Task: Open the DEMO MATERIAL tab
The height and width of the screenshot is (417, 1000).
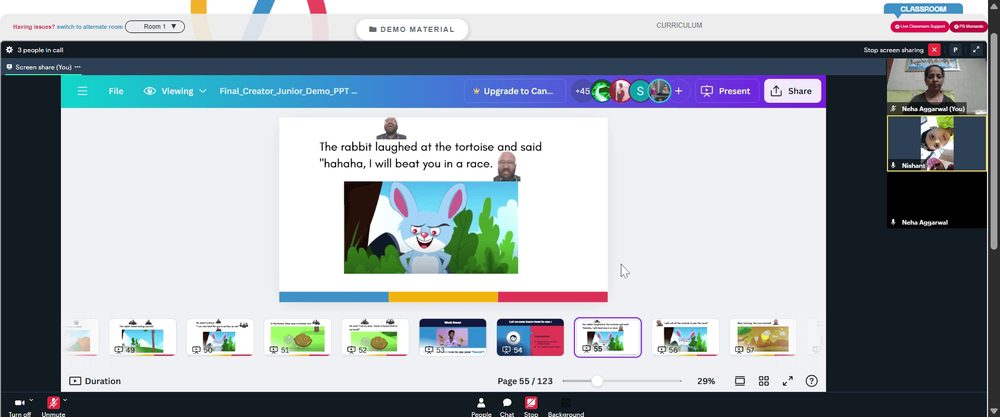Action: [x=412, y=29]
